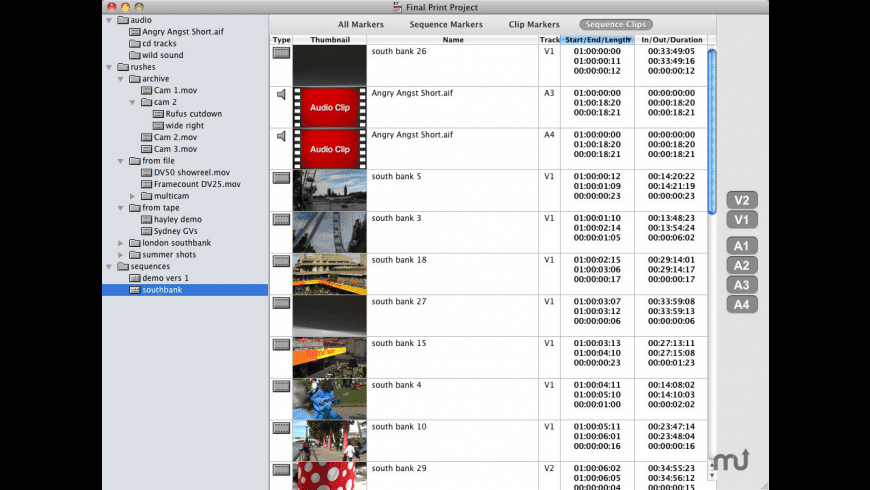The image size is (870, 490).
Task: Expand the summer shots folder
Action: [121, 255]
